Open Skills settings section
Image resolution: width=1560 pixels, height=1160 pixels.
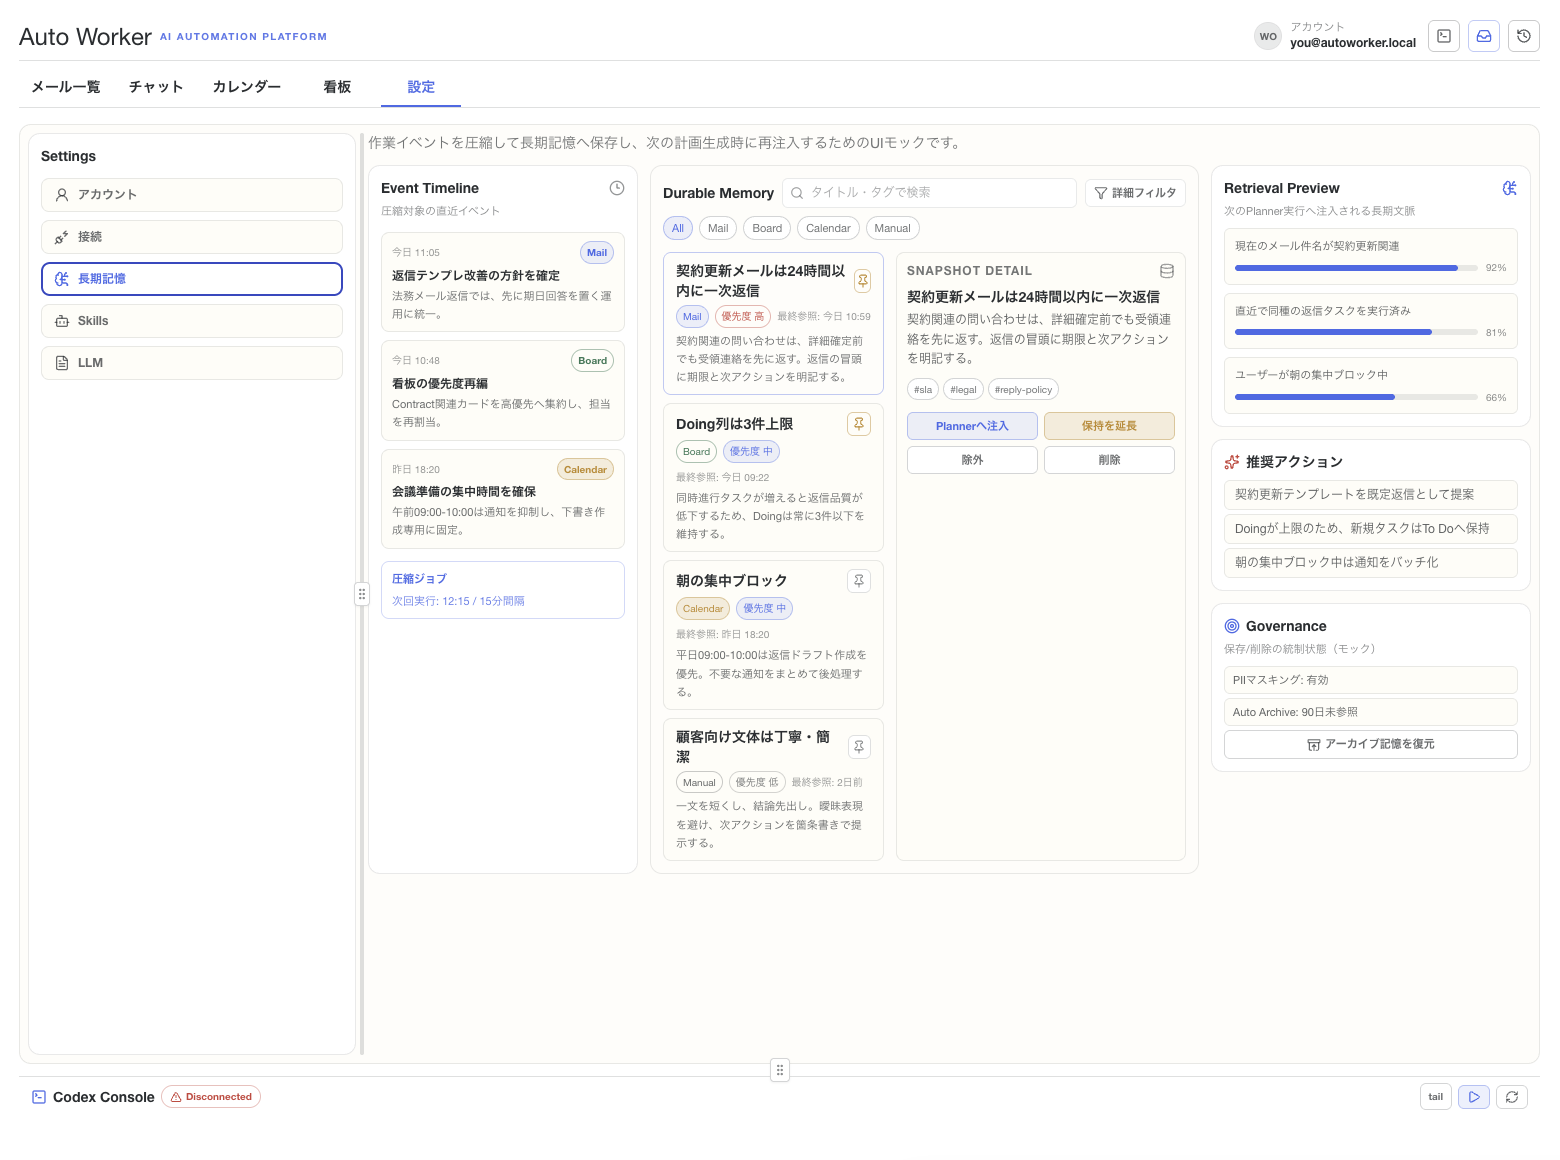point(192,321)
